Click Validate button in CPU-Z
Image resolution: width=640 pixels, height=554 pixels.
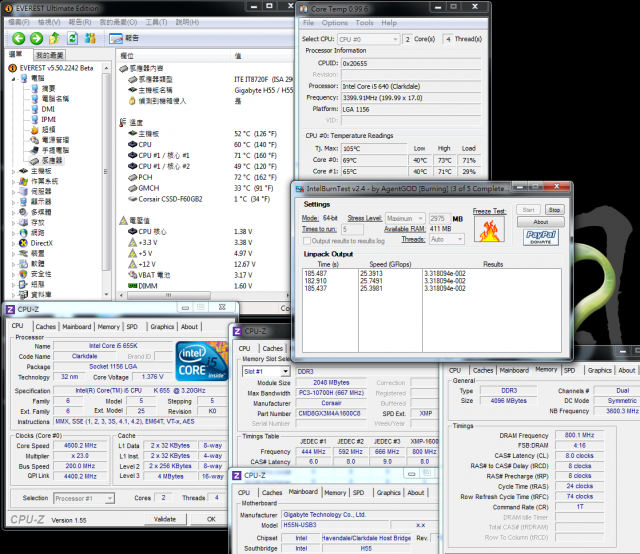coord(165,519)
